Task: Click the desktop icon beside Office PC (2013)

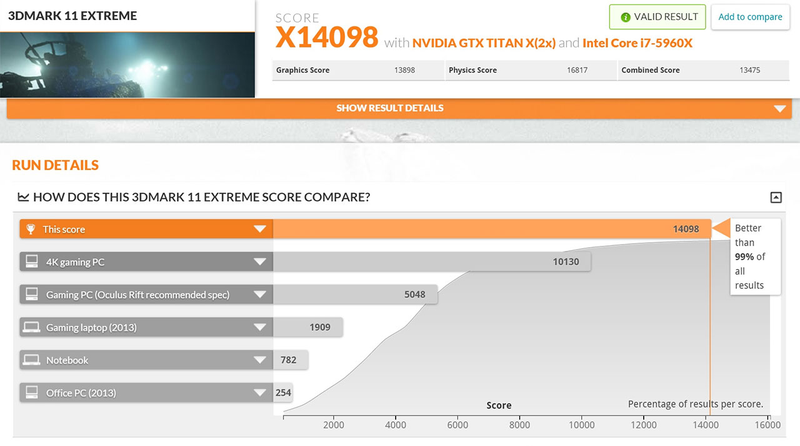Action: click(x=32, y=392)
